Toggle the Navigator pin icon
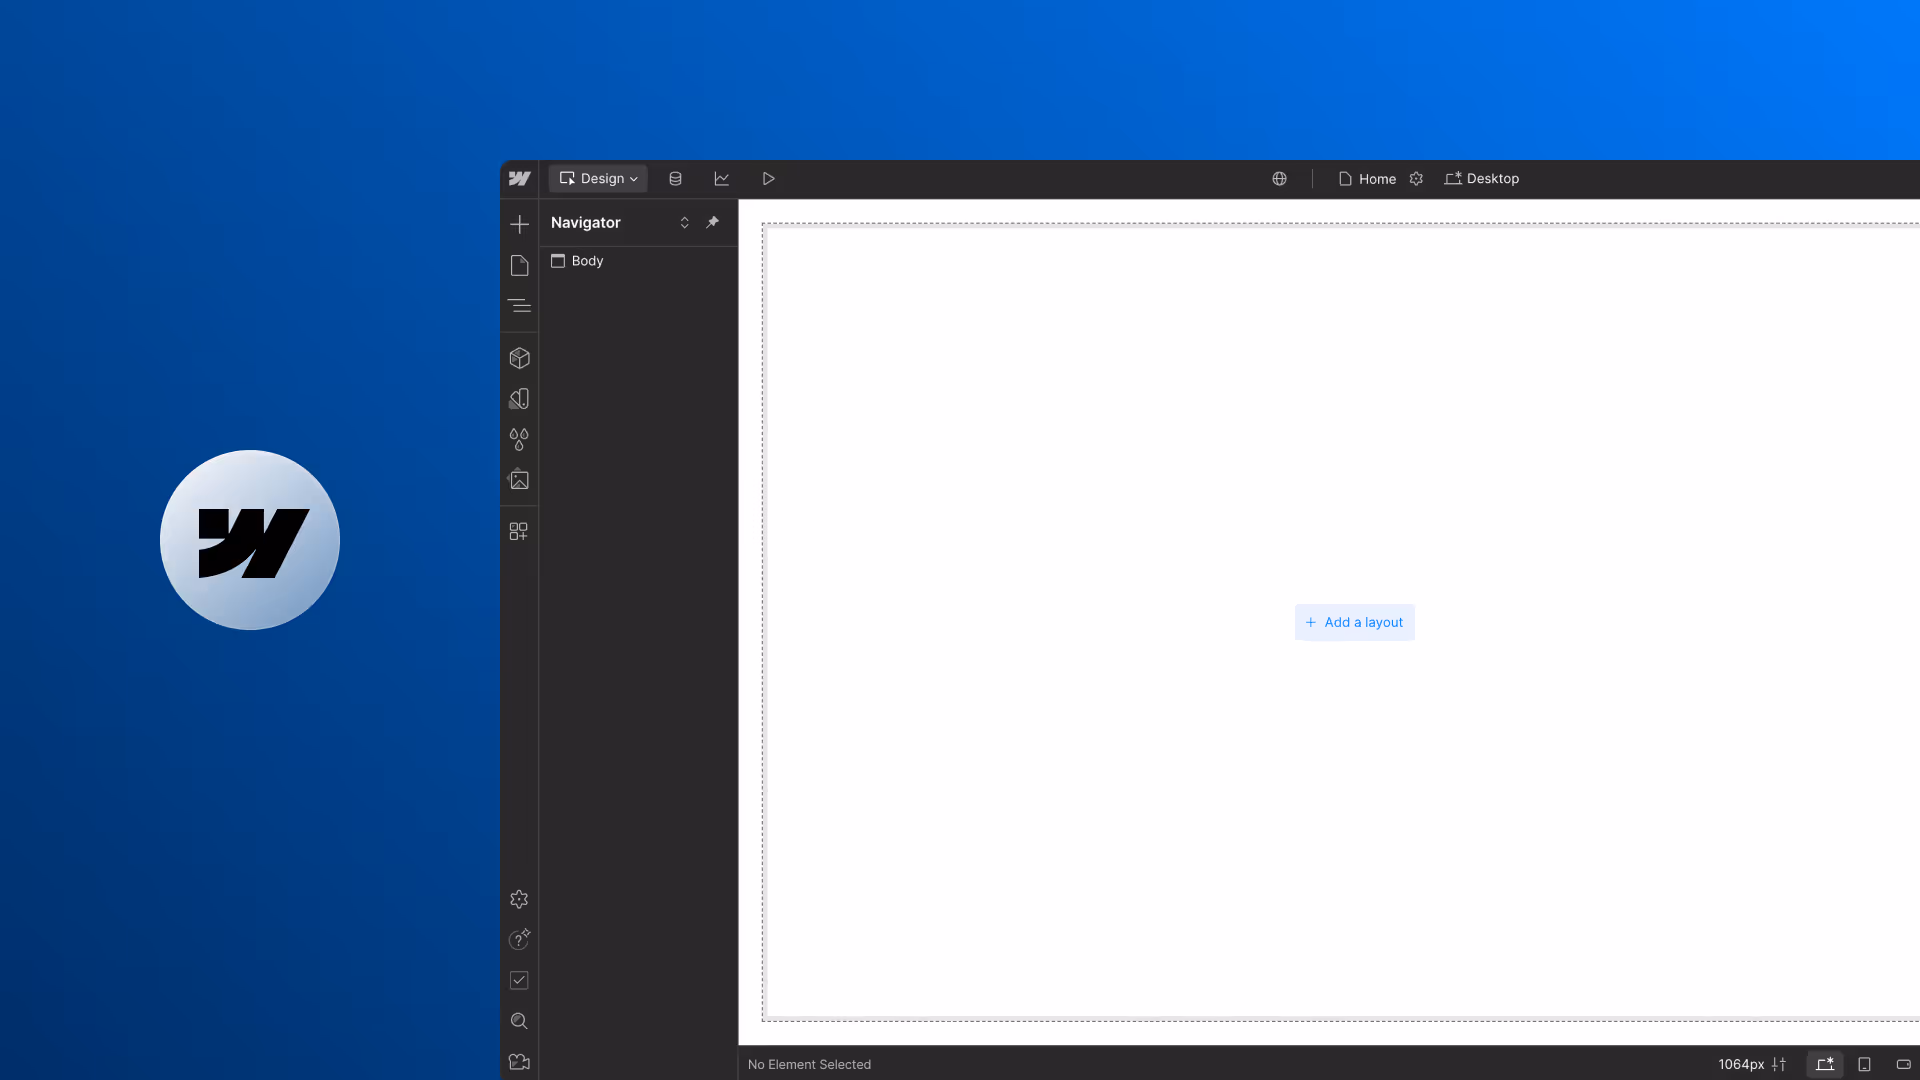The height and width of the screenshot is (1080, 1920). (x=713, y=222)
